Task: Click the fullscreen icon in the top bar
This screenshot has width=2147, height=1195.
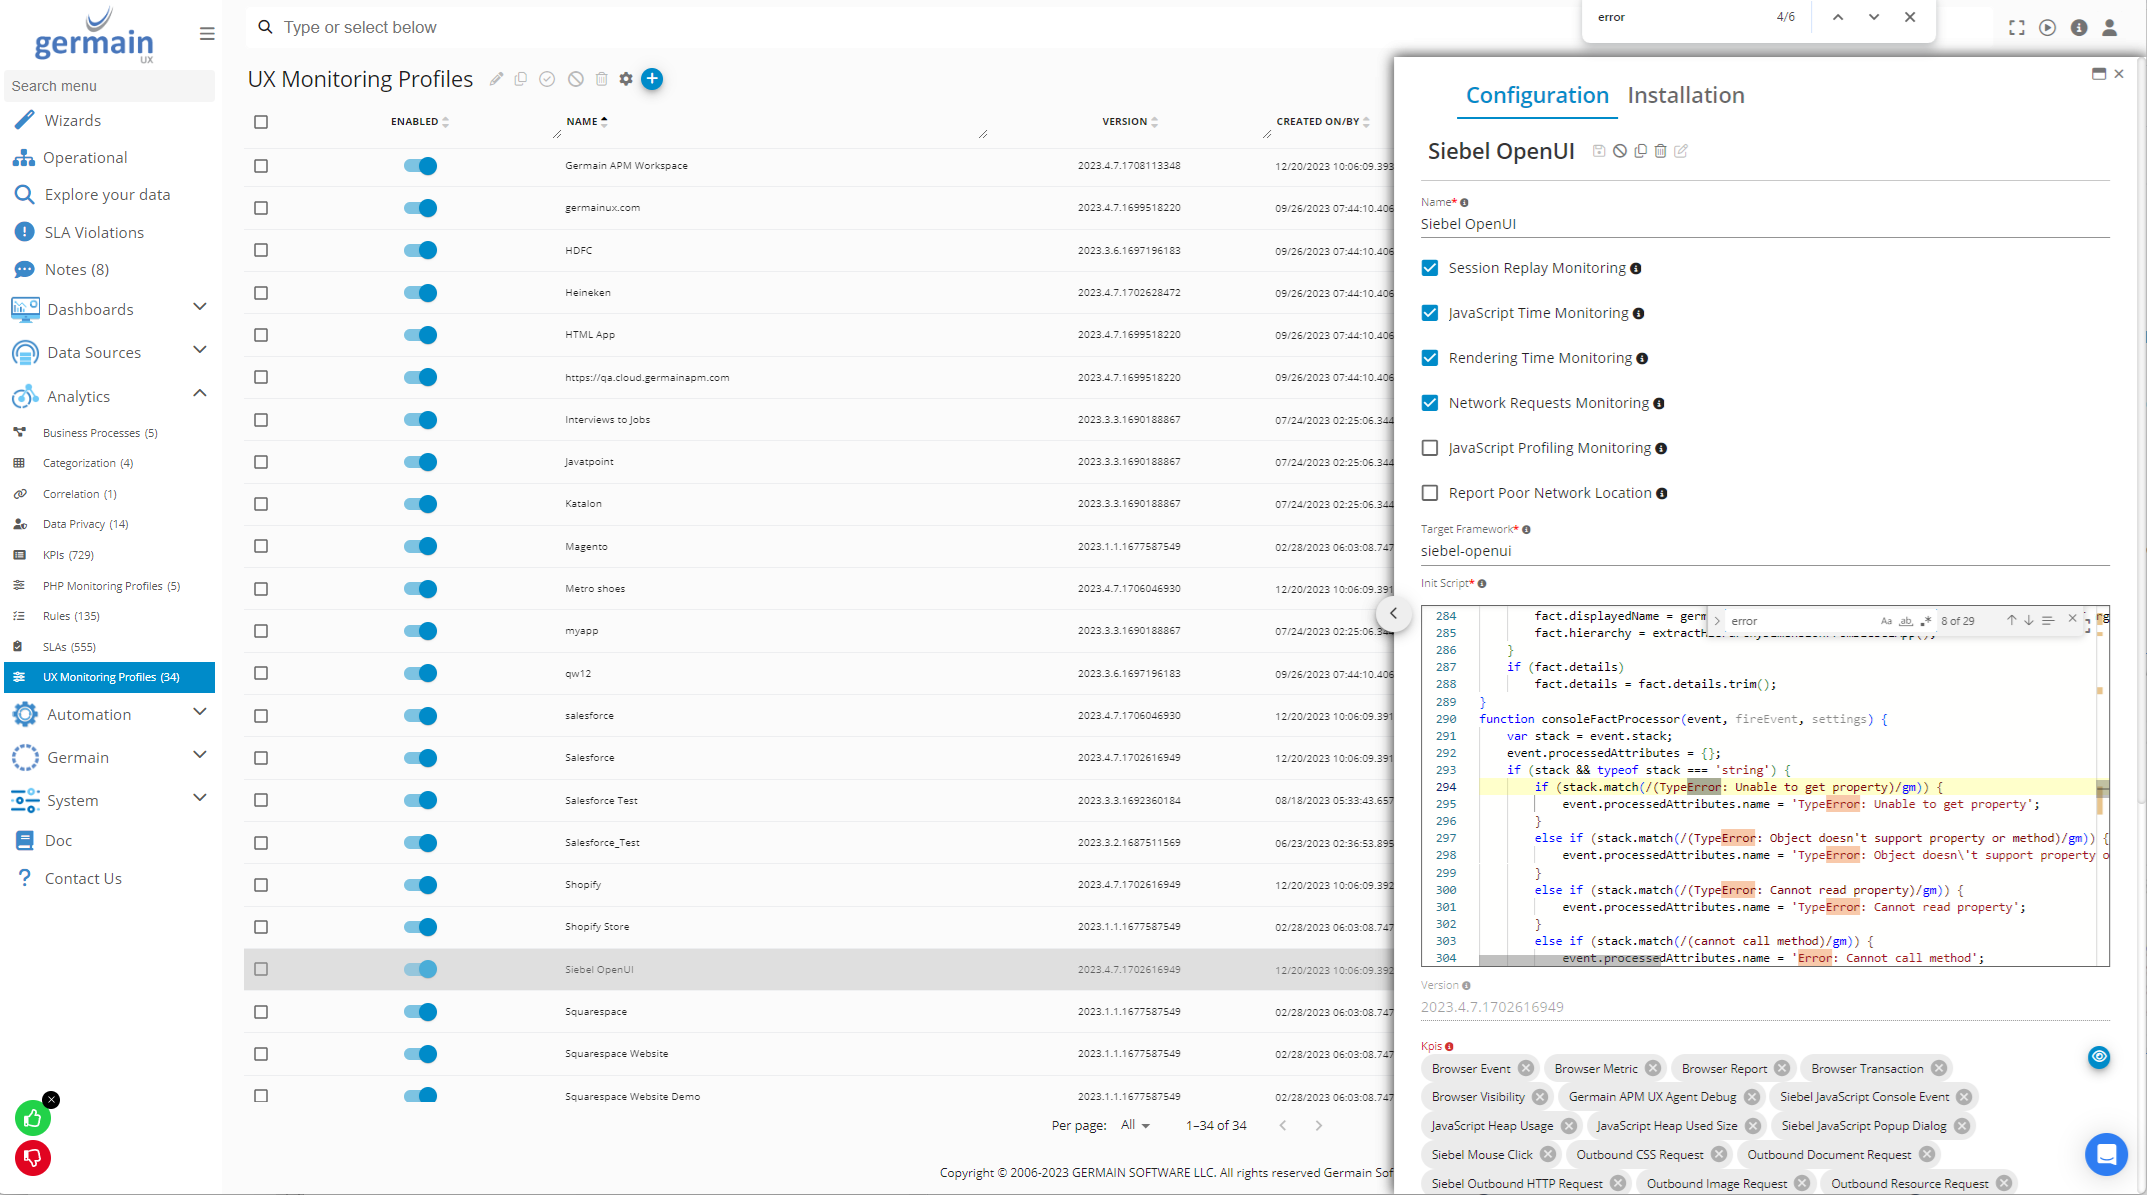Action: pyautogui.click(x=2017, y=28)
